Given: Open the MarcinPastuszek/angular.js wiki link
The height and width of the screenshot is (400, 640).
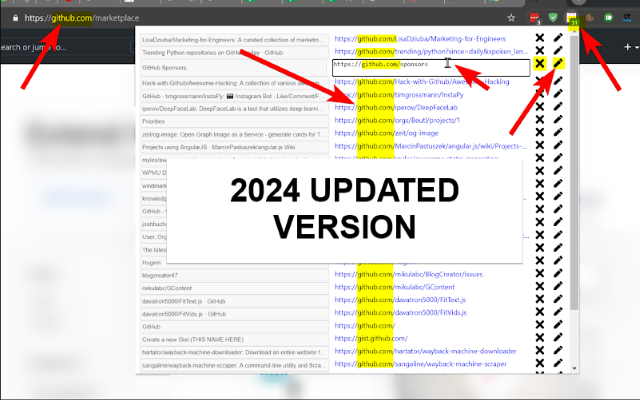Looking at the screenshot, I should [x=431, y=146].
